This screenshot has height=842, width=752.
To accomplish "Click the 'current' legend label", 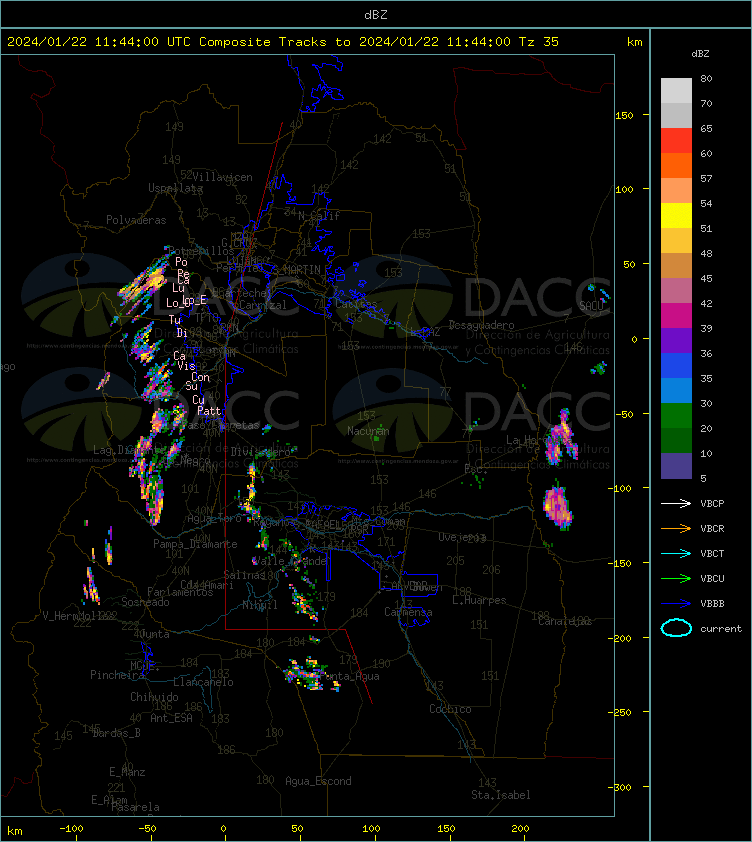I will click(x=721, y=628).
